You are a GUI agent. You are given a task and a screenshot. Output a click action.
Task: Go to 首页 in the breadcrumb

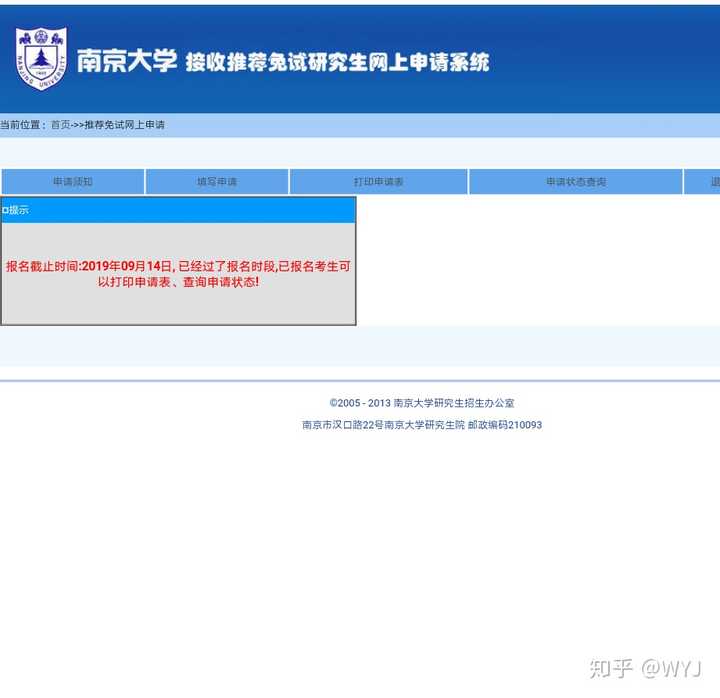(61, 124)
